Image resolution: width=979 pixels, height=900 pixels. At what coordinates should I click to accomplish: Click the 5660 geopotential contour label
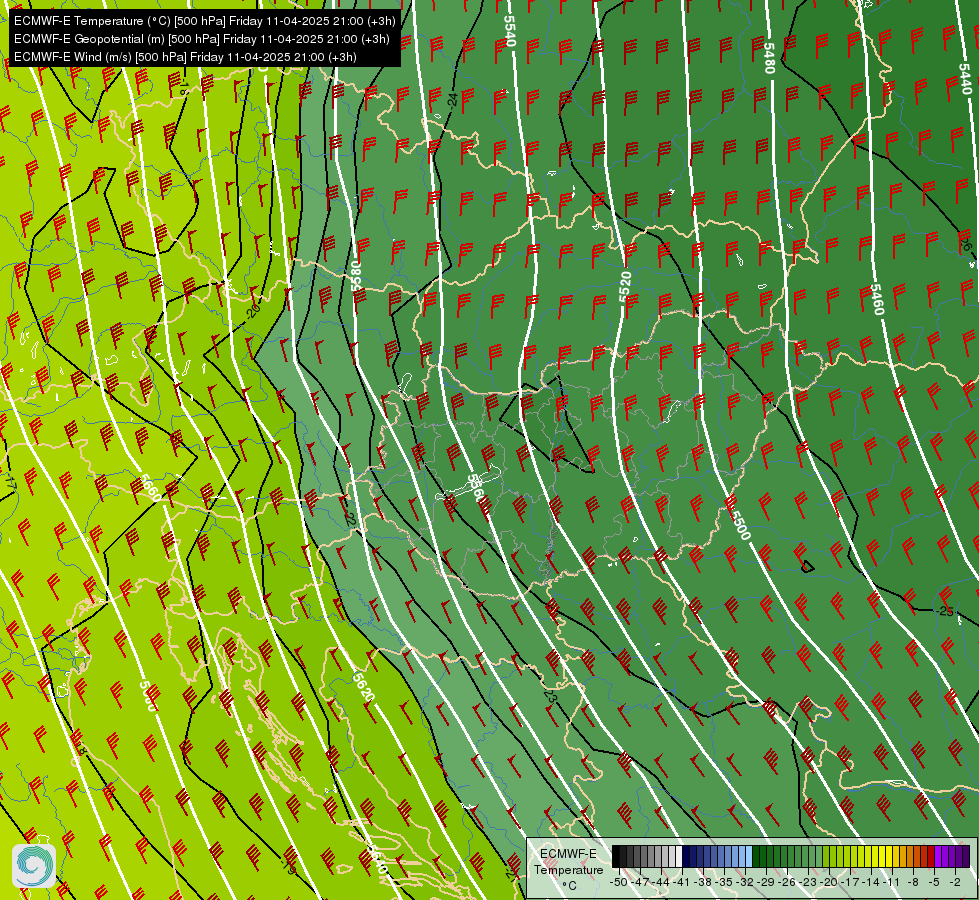click(151, 488)
